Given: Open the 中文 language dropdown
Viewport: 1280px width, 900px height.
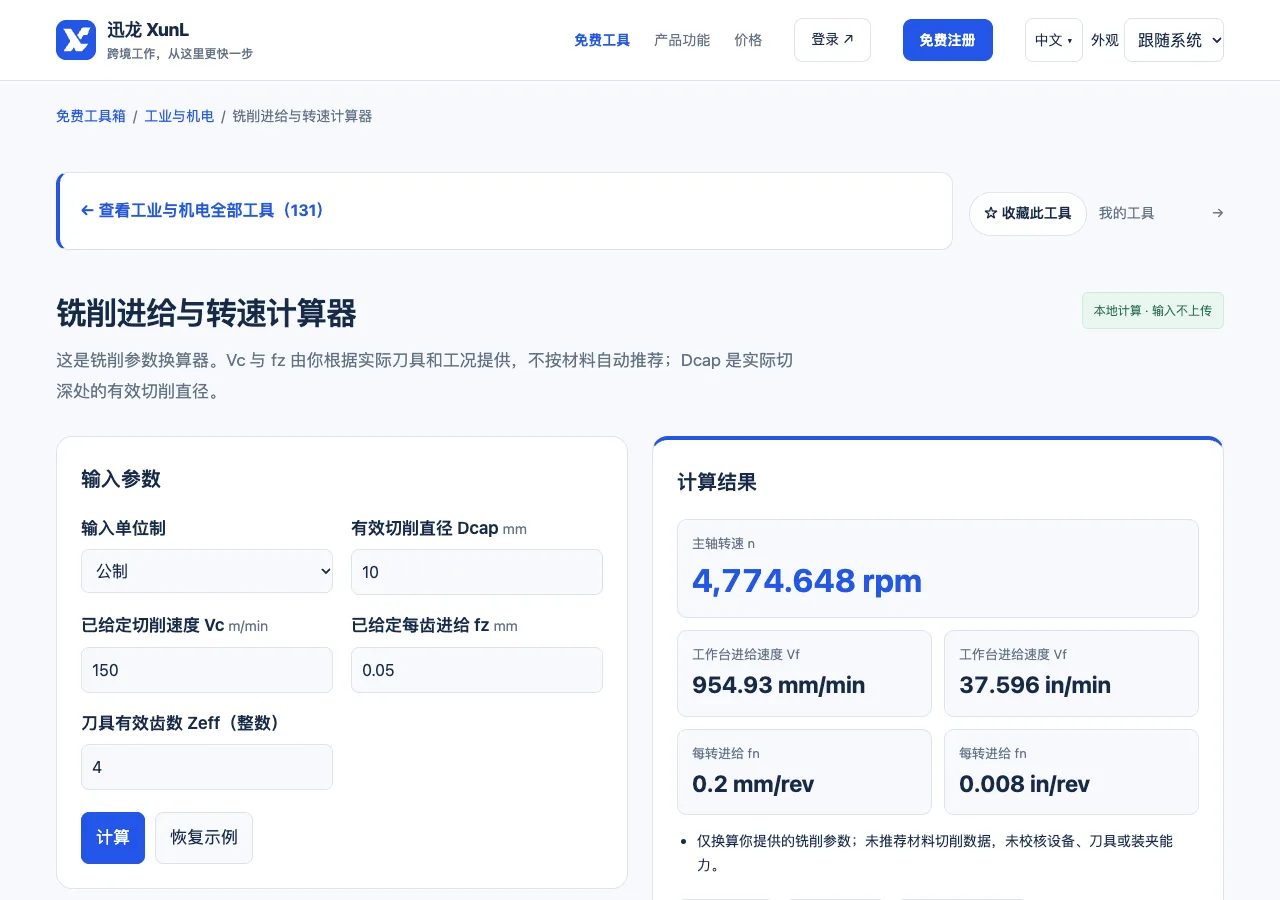Looking at the screenshot, I should pos(1053,40).
